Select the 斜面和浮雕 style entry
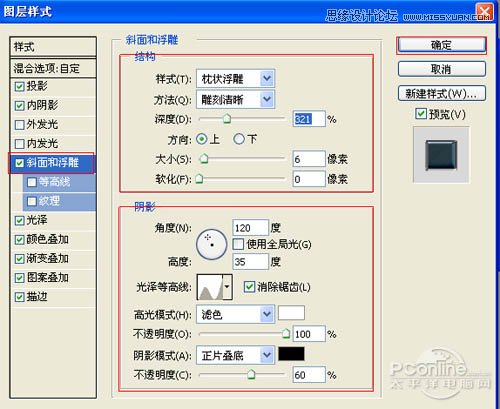The height and width of the screenshot is (409, 500). point(52,163)
